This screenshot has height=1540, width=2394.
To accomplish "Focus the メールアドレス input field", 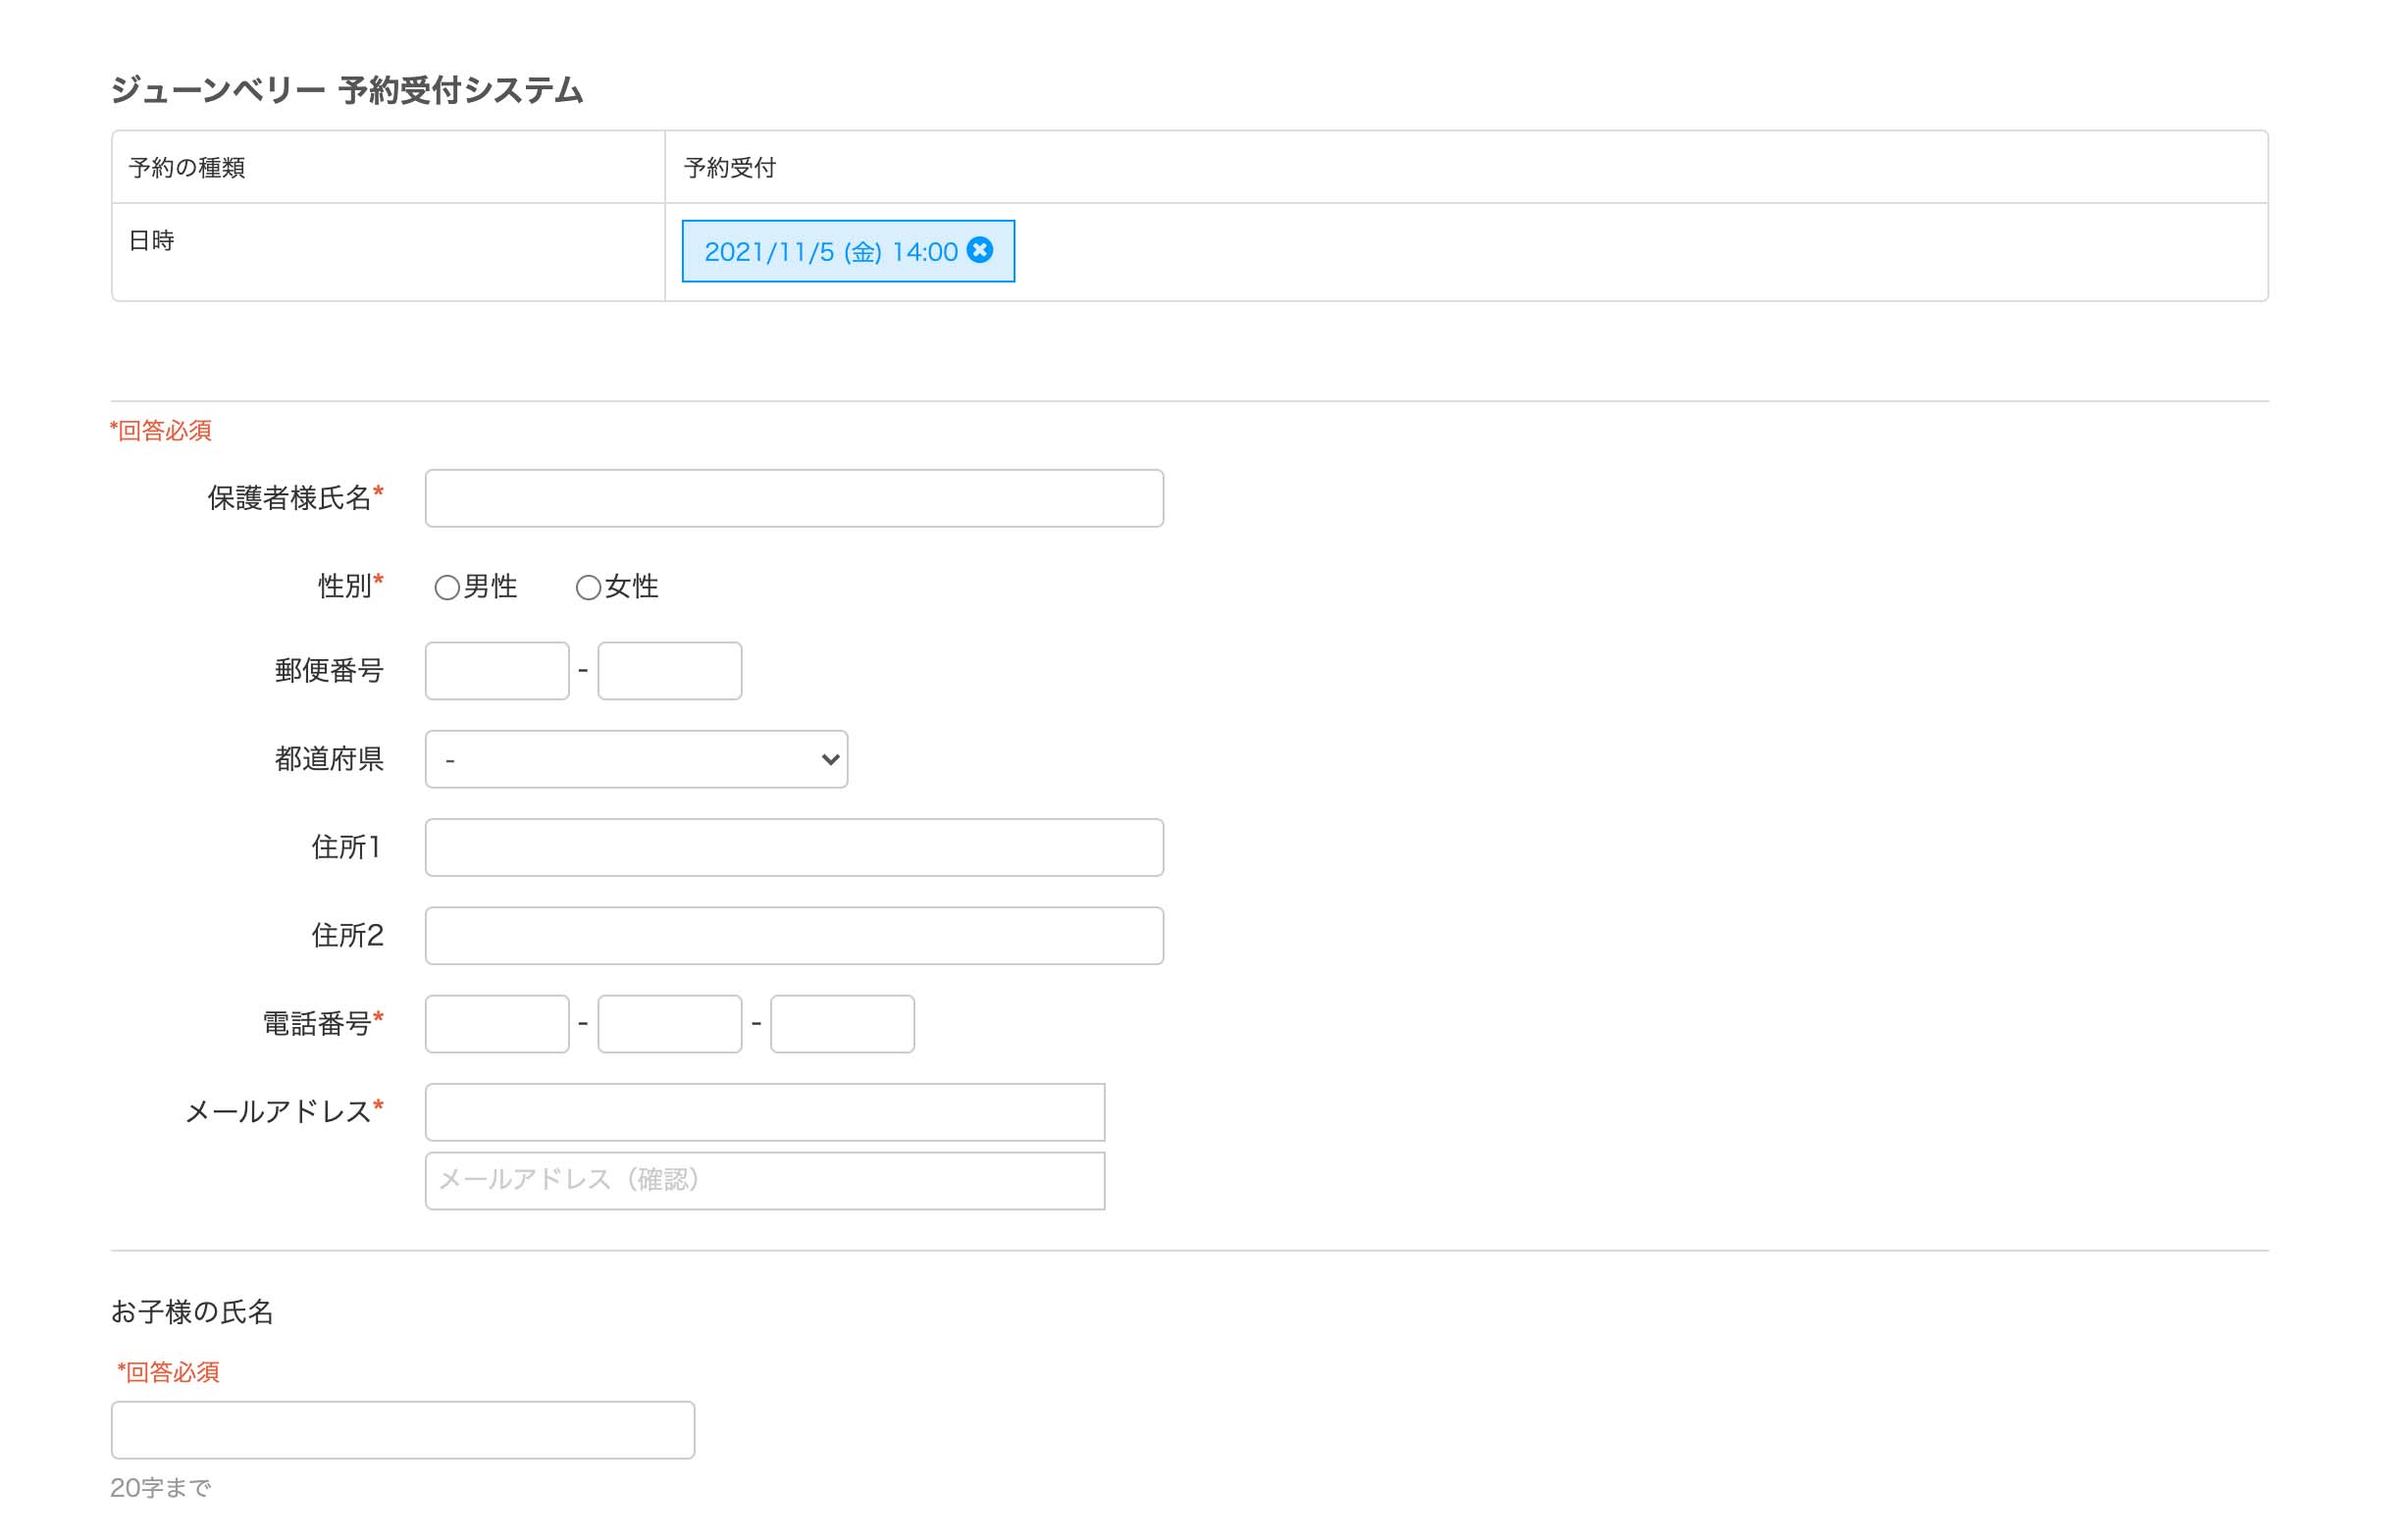I will [x=765, y=1112].
